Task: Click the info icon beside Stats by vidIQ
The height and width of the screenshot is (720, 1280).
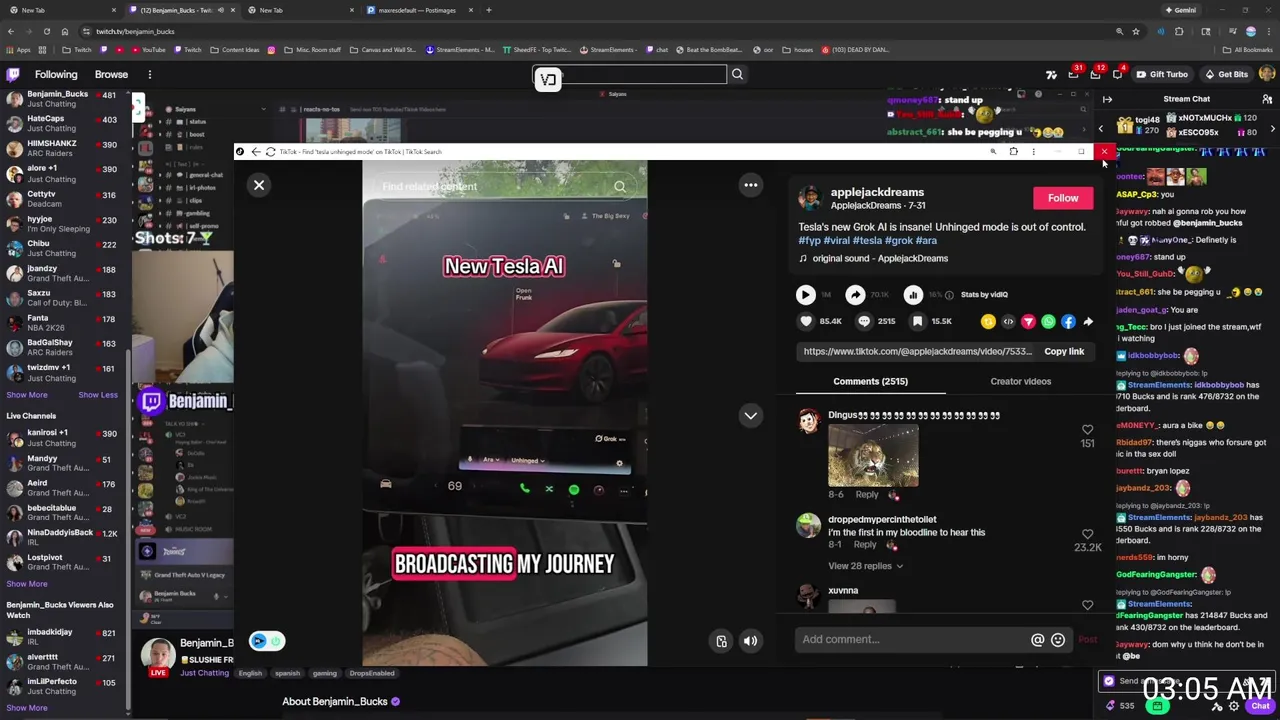Action: click(x=949, y=295)
